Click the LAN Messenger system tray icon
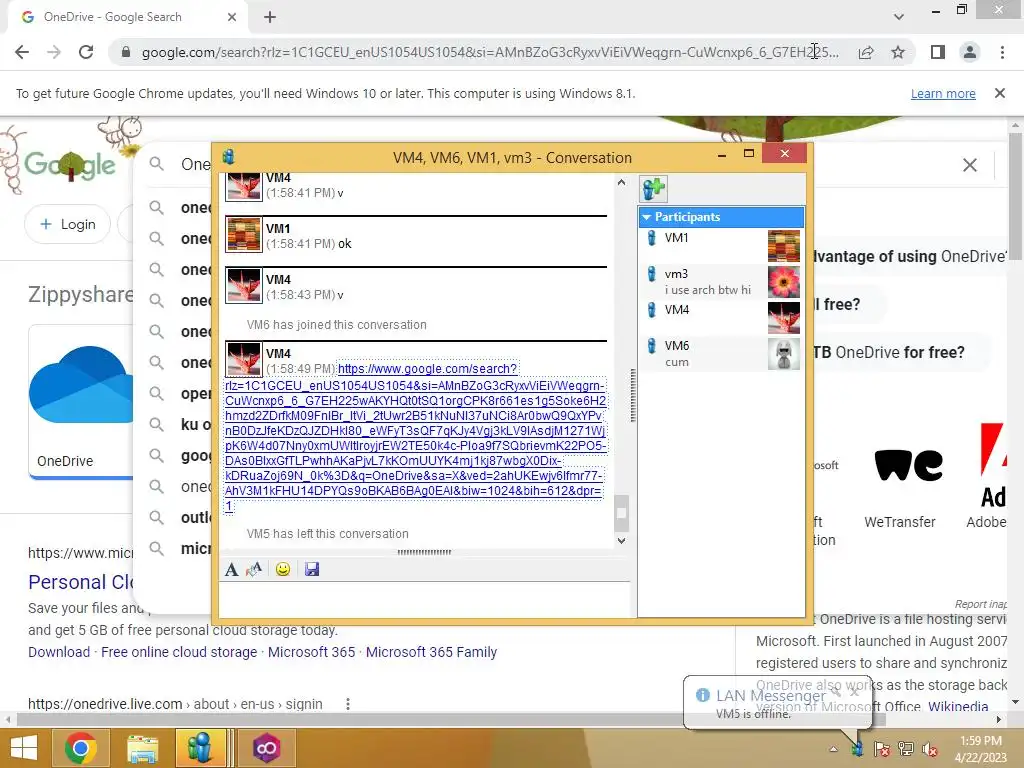Screen dimensions: 1024x768 (x=857, y=749)
